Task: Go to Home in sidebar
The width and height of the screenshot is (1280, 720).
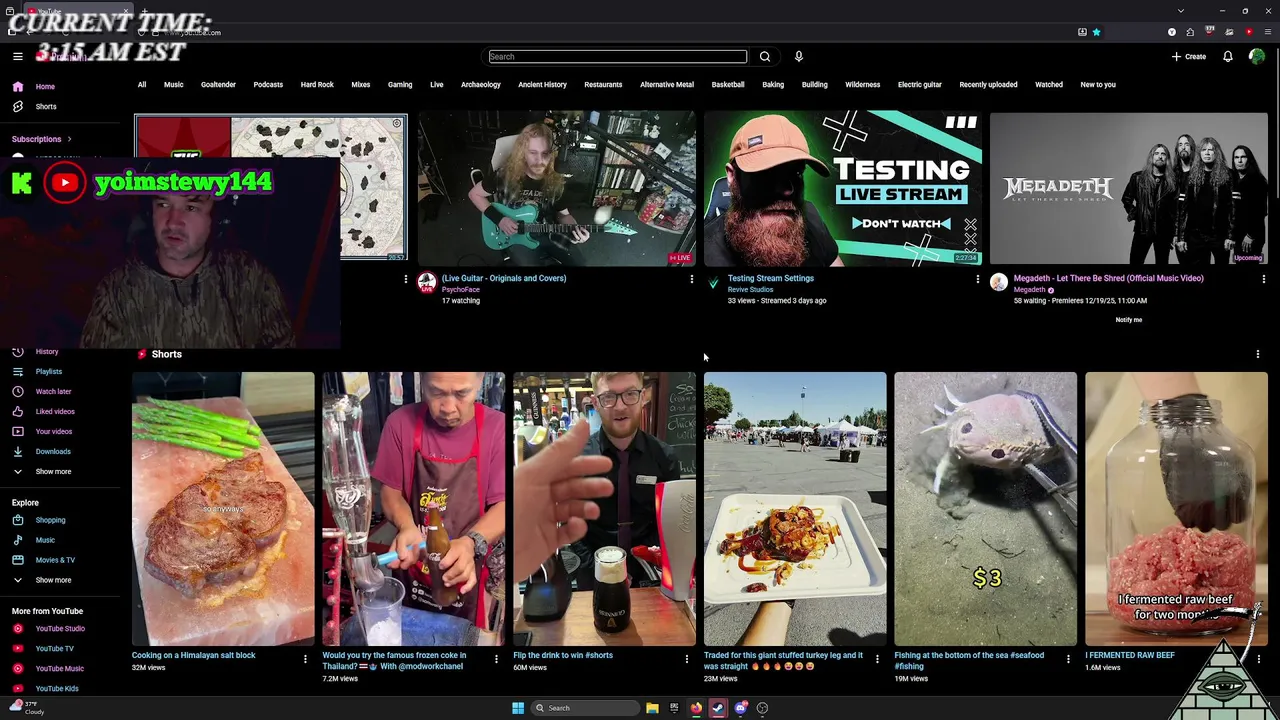Action: point(45,87)
